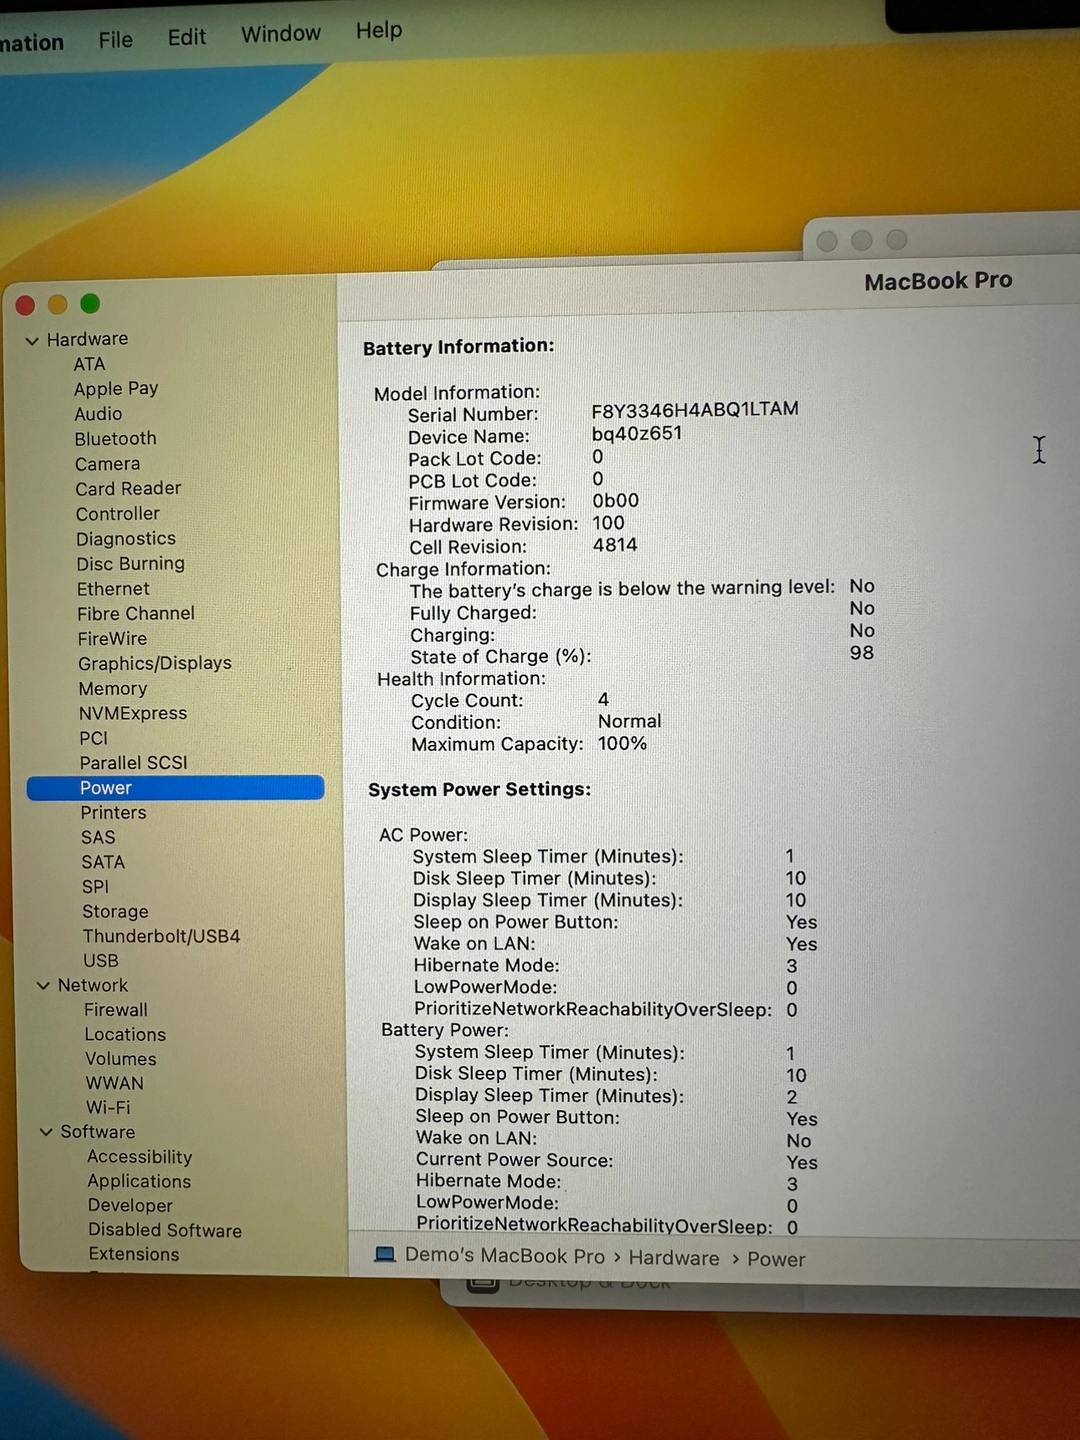This screenshot has width=1080, height=1440.
Task: Show USB device information
Action: point(100,960)
